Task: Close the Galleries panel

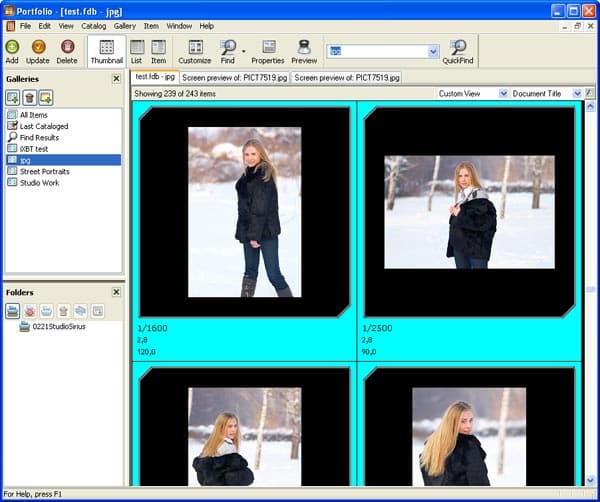Action: 116,79
